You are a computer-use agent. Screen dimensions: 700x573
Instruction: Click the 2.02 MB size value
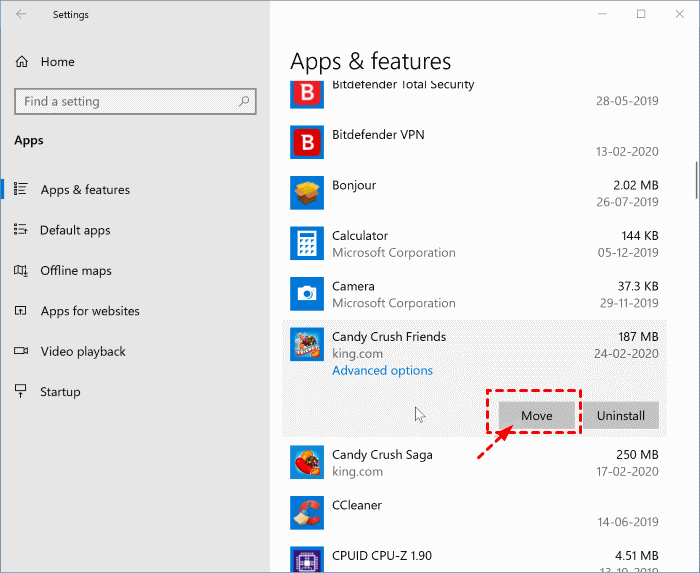click(x=636, y=185)
